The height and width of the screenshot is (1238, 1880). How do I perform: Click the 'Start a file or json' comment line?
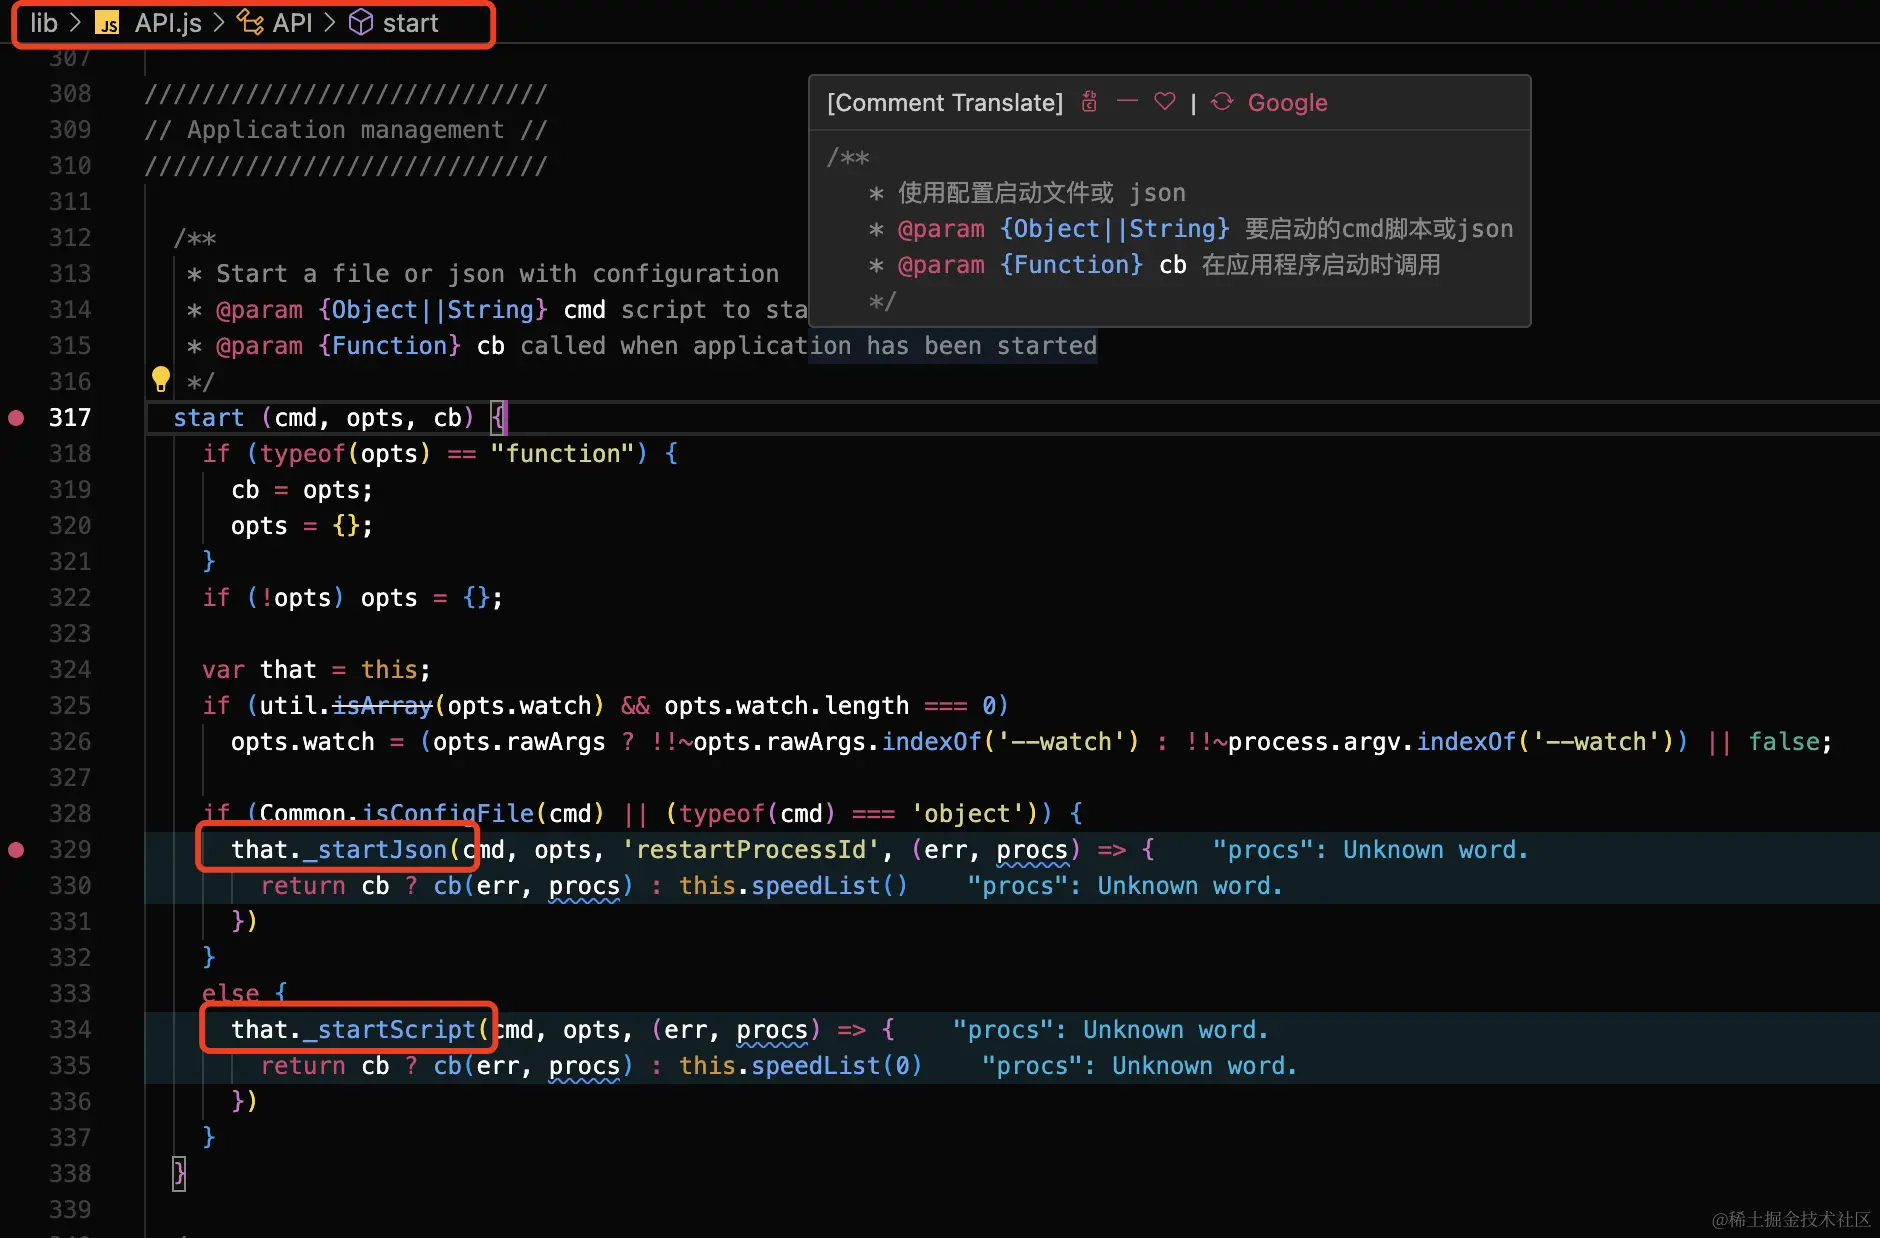point(483,274)
